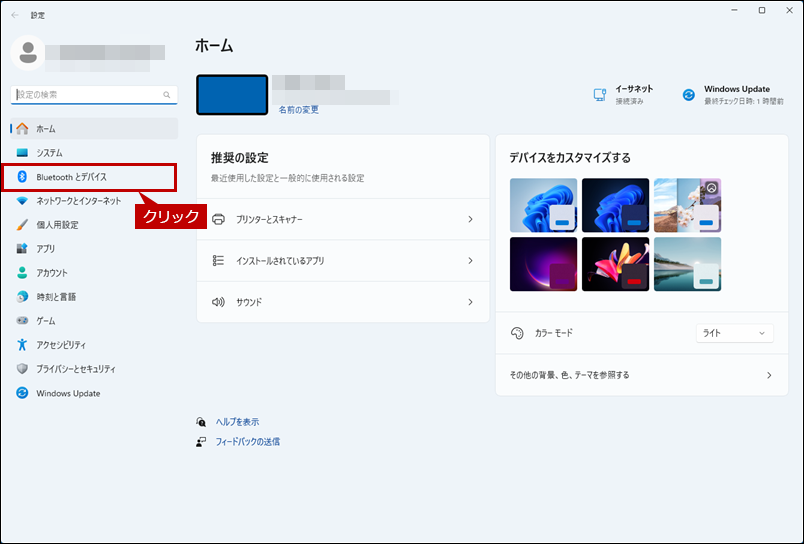Click the 名前の変更 link
Viewport: 804px width, 544px height.
coord(299,110)
